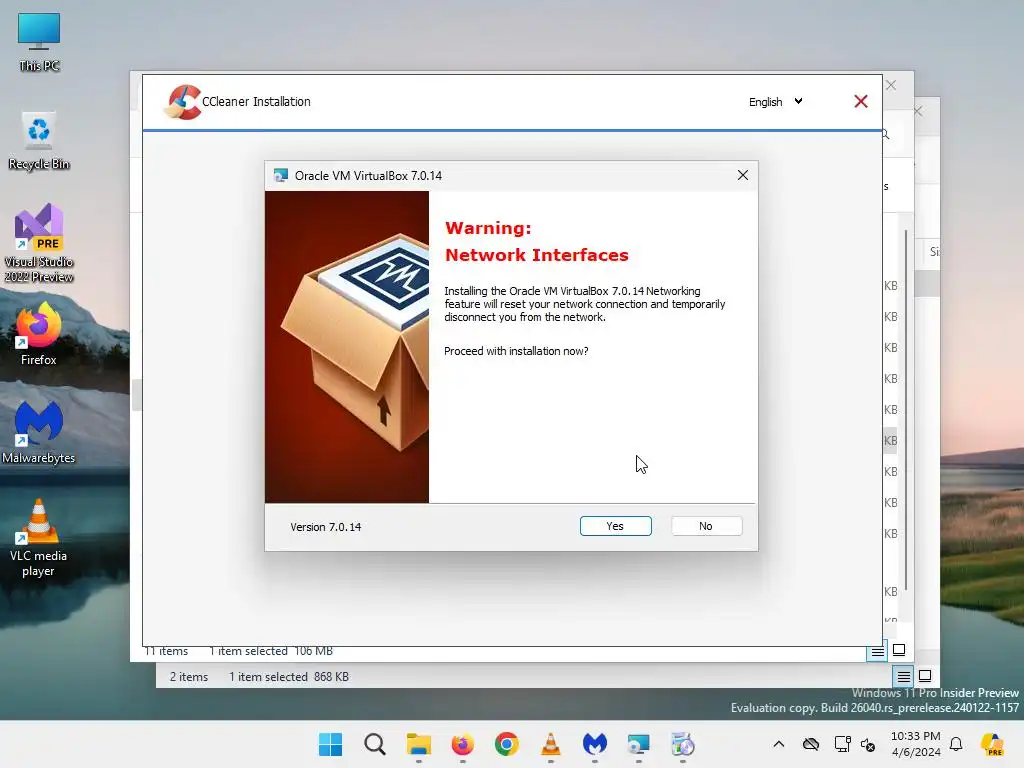The image size is (1024, 768).
Task: Open the notifications bell icon
Action: 956,744
